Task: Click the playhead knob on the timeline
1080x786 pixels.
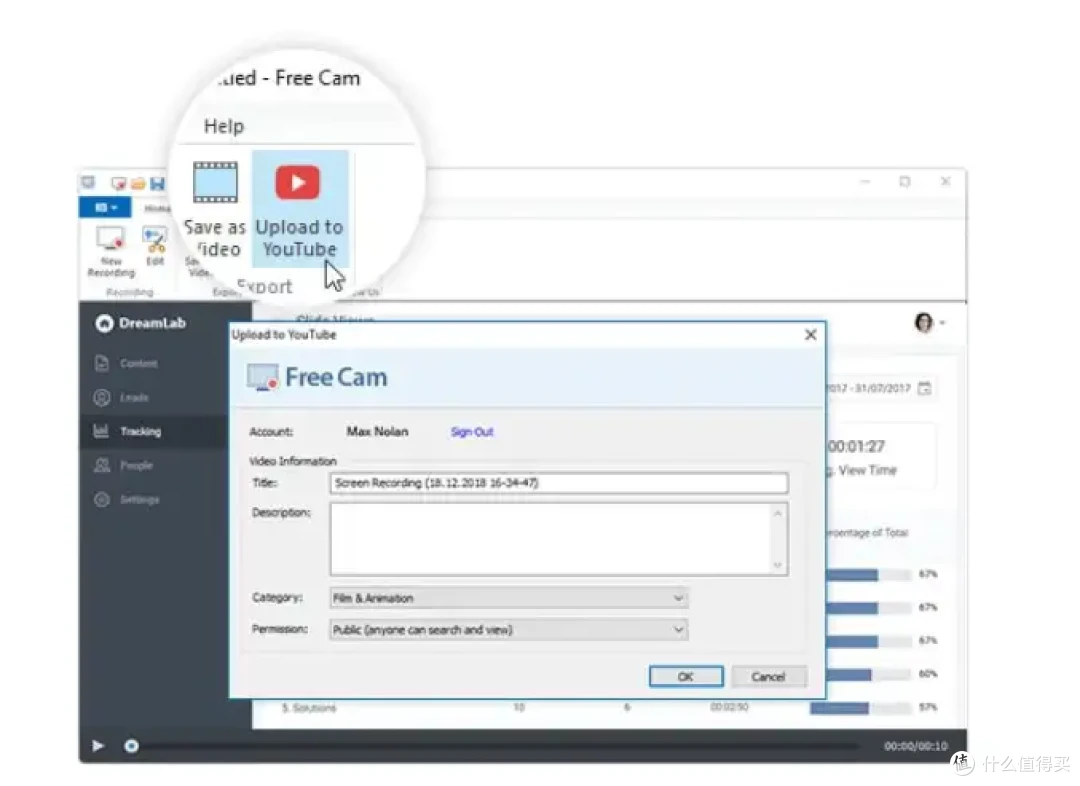Action: (x=131, y=745)
